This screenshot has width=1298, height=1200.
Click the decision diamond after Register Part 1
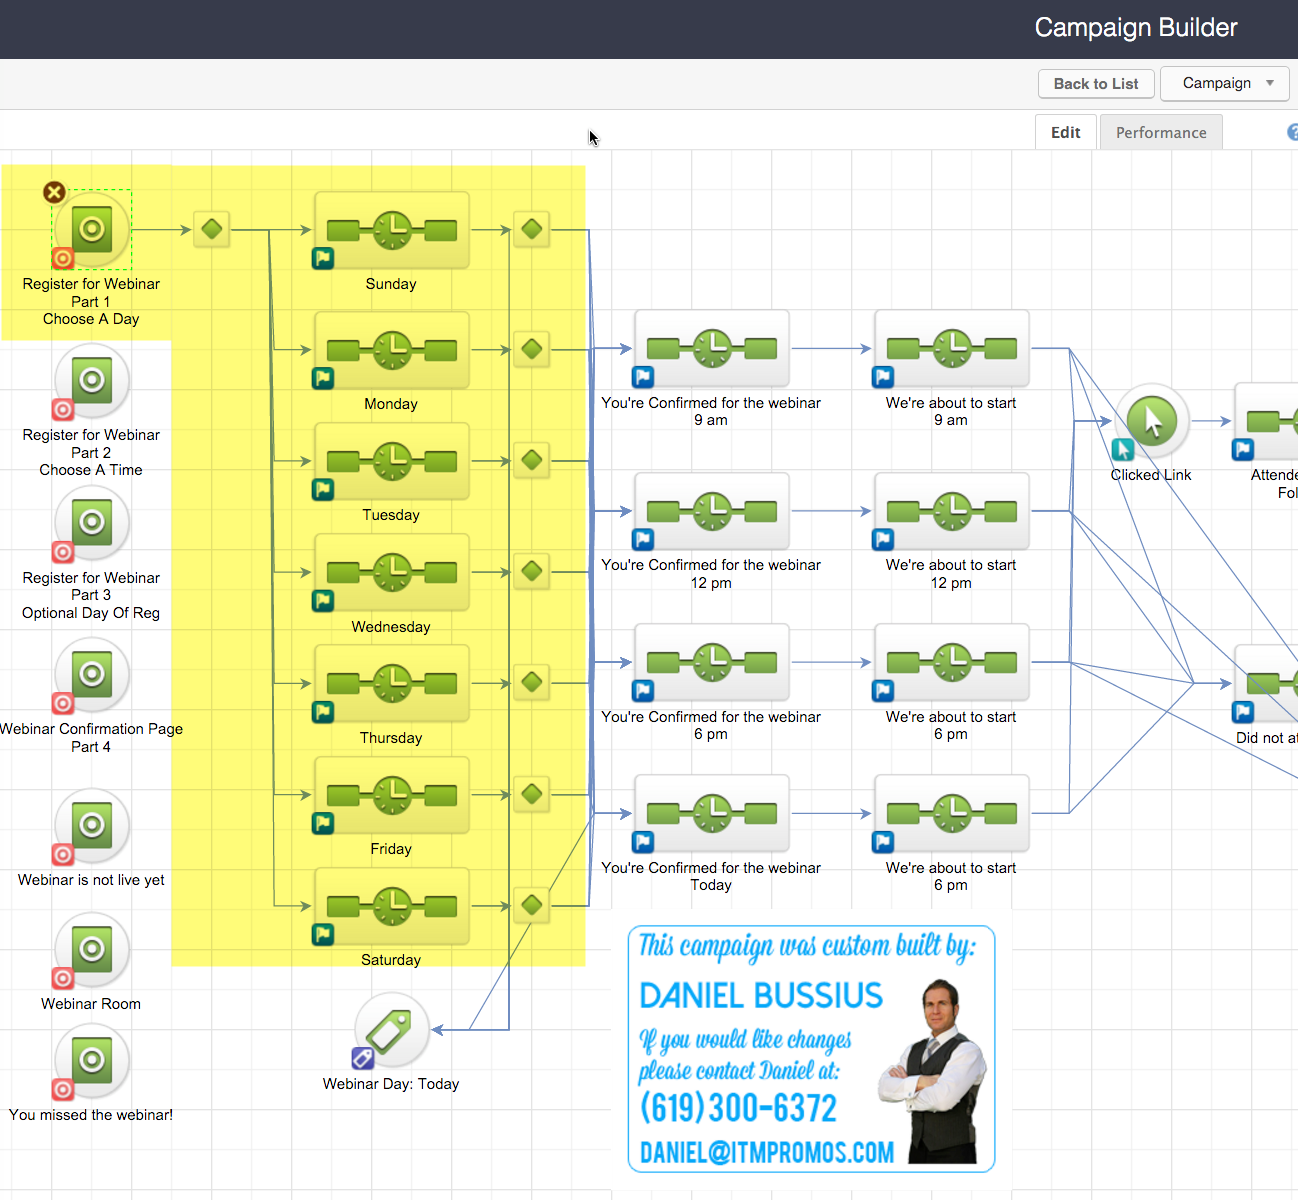tap(212, 229)
